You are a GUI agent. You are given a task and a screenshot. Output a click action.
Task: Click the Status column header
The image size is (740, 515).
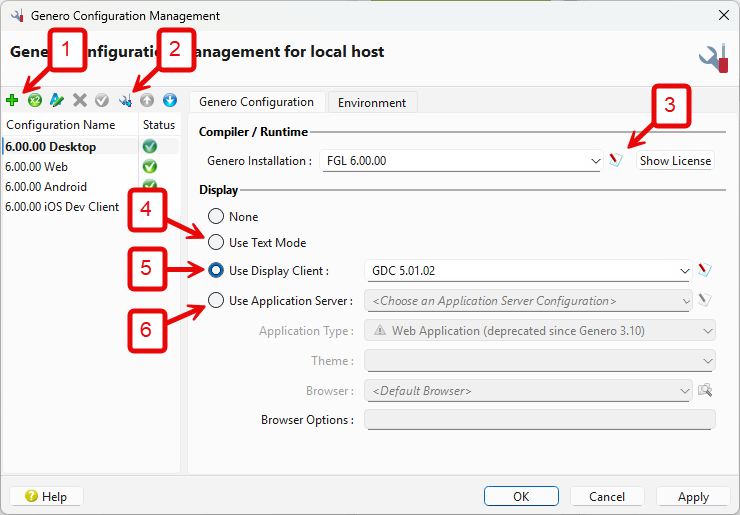(x=159, y=125)
